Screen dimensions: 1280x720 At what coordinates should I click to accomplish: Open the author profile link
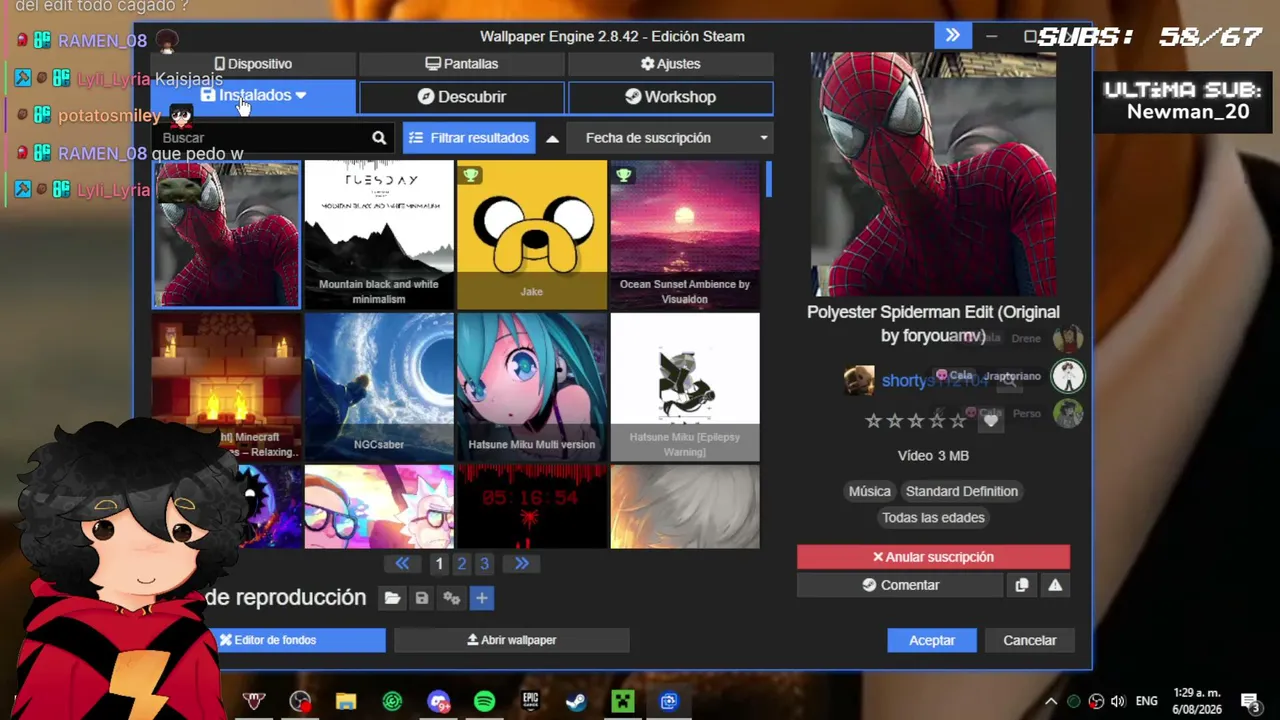tap(933, 381)
